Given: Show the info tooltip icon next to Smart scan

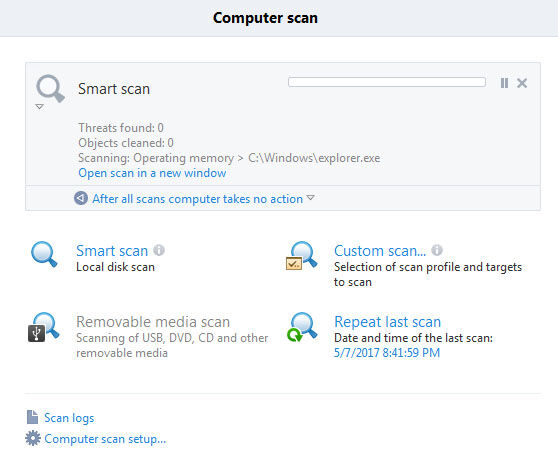Looking at the screenshot, I should click(x=159, y=250).
